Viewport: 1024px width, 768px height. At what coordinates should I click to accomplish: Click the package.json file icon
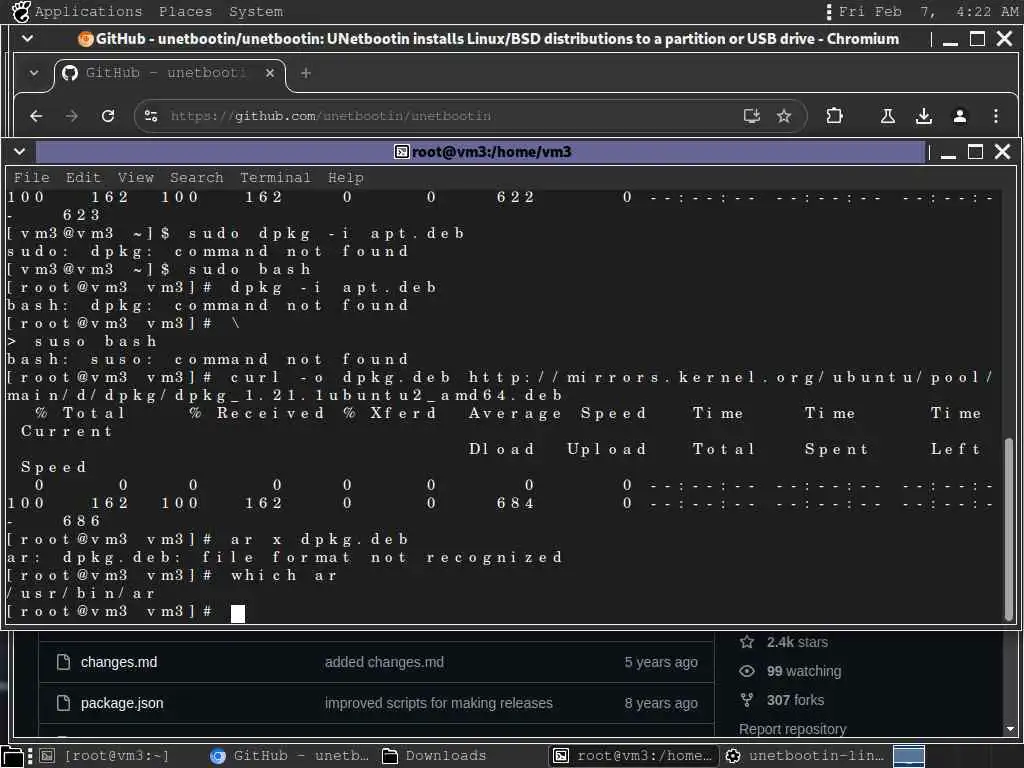click(63, 703)
